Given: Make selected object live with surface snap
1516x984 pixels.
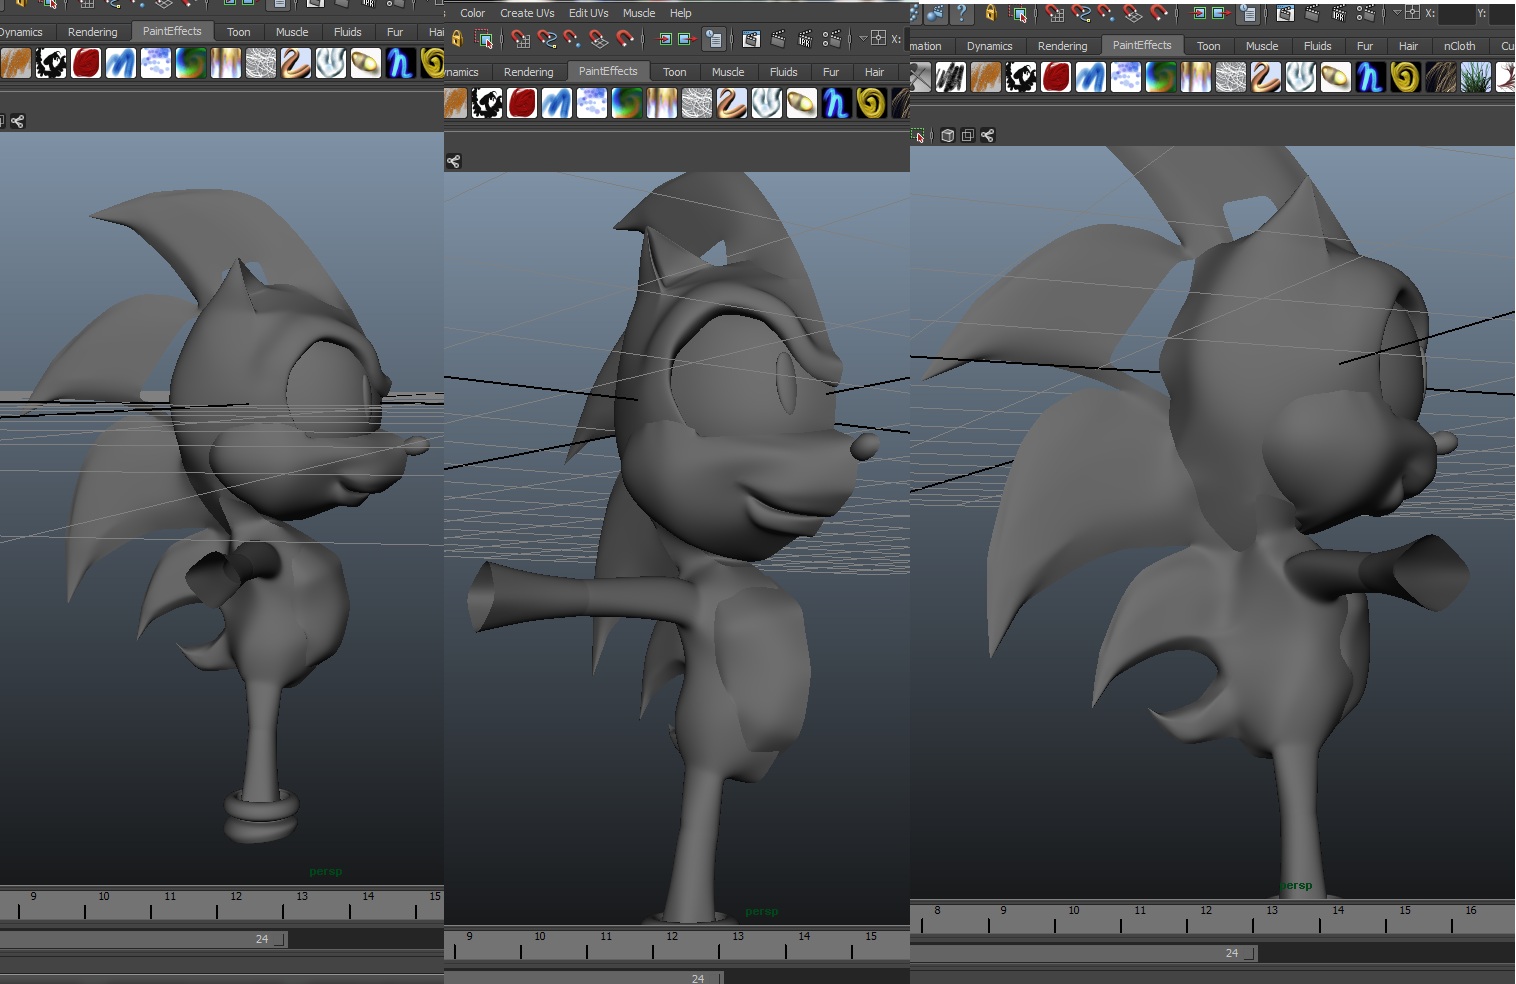Looking at the screenshot, I should pyautogui.click(x=623, y=40).
